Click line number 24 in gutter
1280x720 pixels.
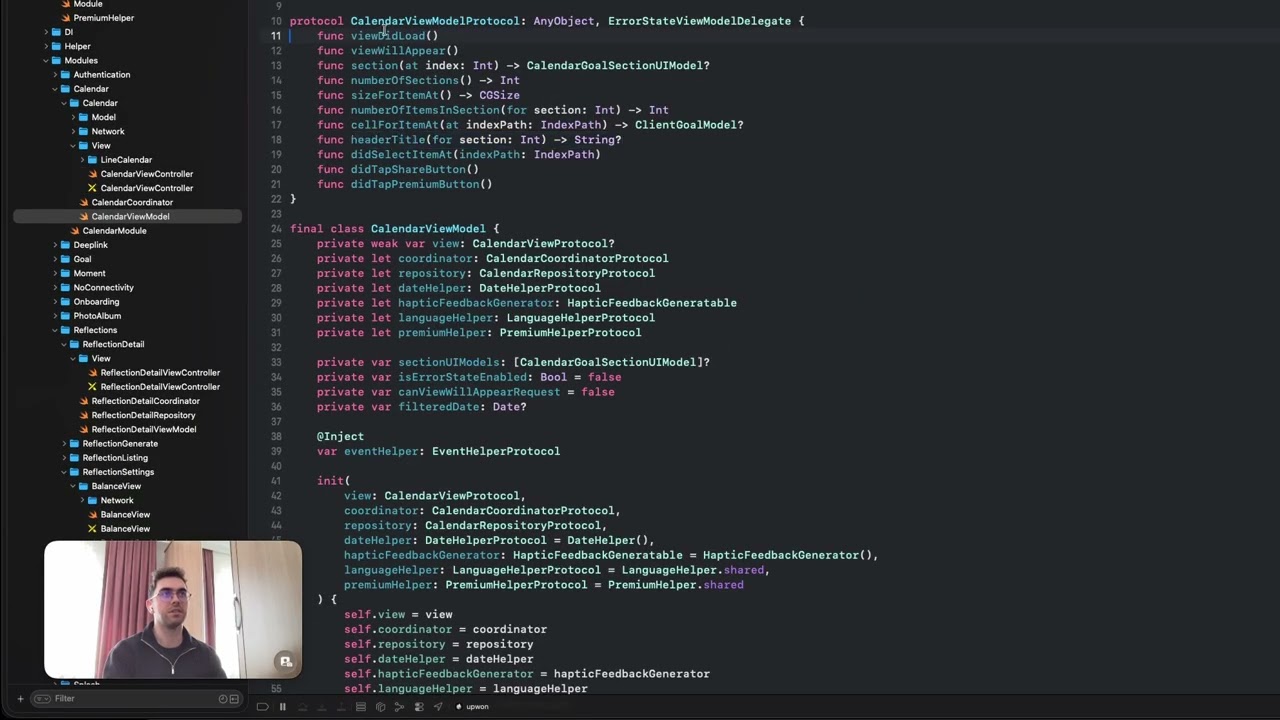coord(276,228)
